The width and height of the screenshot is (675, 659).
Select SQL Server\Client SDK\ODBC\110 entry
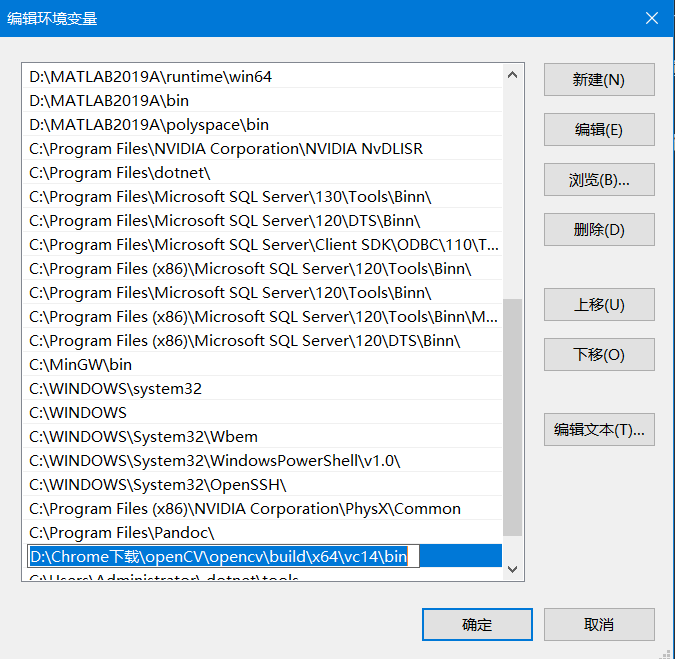tap(262, 245)
